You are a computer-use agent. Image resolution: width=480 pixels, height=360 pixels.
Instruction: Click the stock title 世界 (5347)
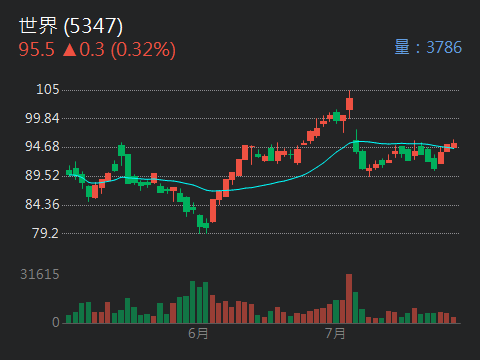click(x=71, y=26)
